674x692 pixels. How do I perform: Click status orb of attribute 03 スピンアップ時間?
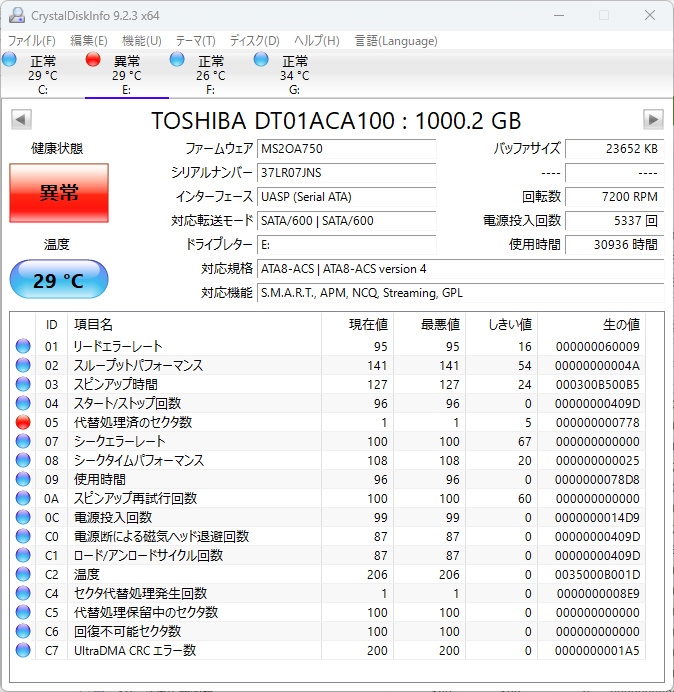pyautogui.click(x=23, y=384)
